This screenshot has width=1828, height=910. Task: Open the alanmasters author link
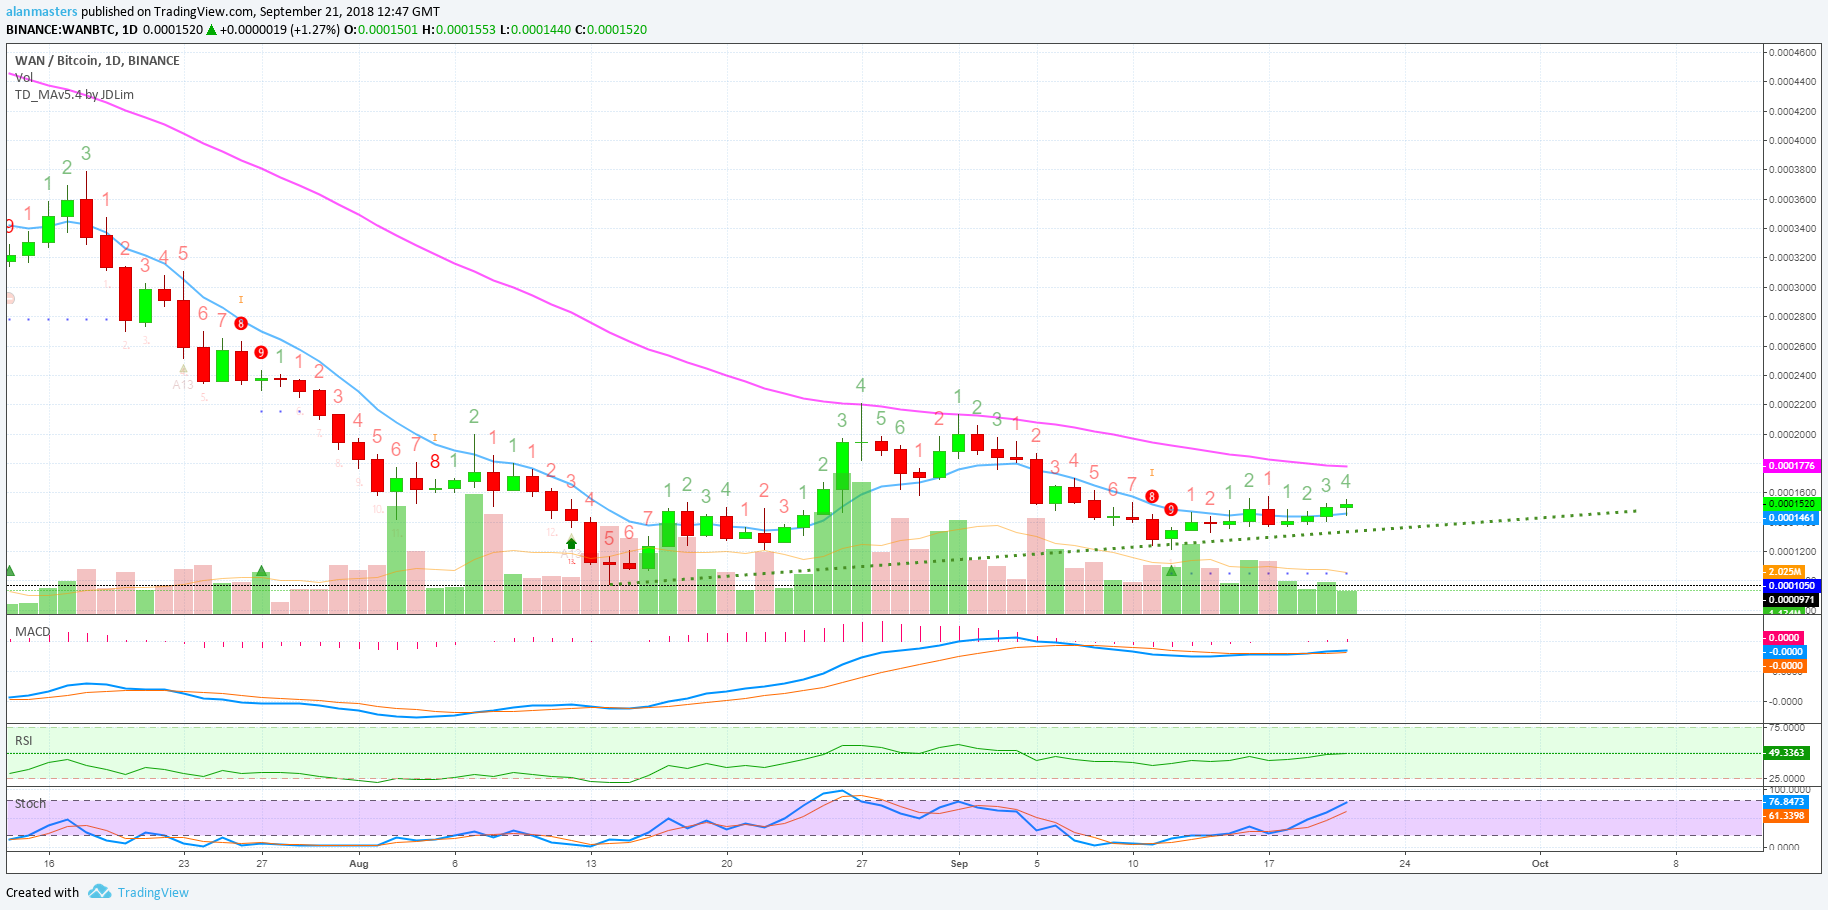click(42, 12)
